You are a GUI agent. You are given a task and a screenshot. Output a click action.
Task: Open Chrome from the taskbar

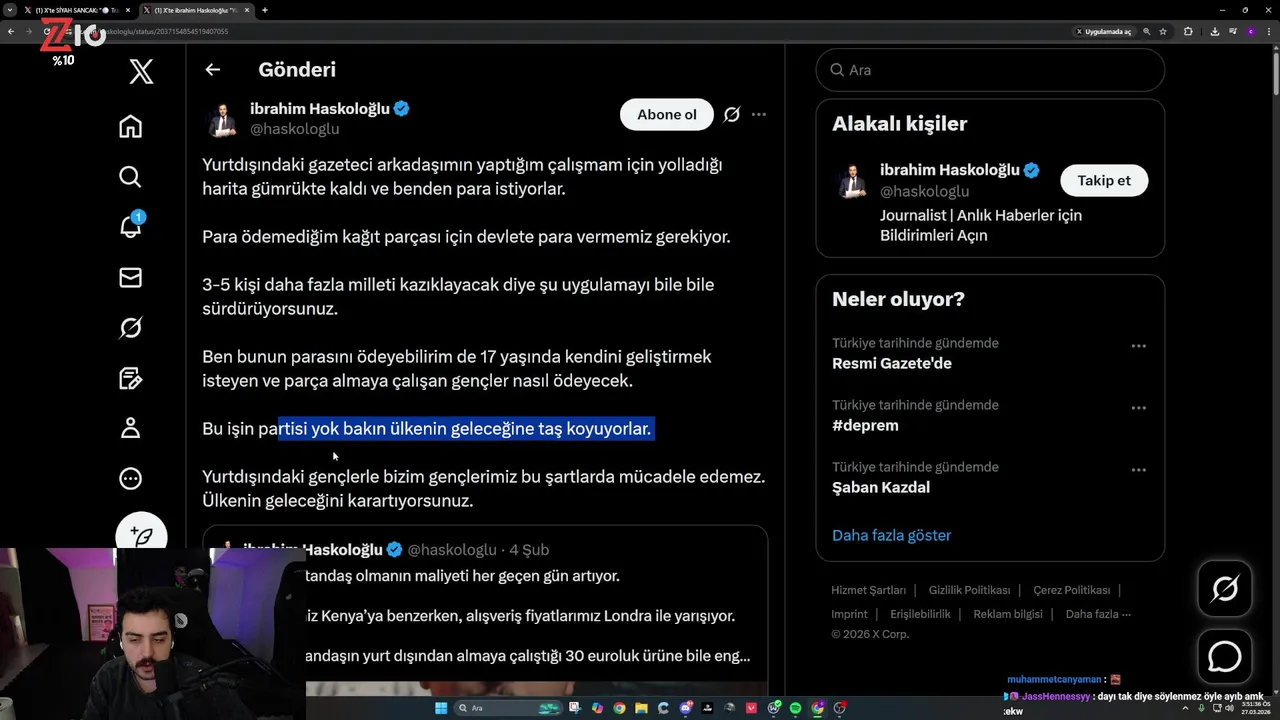619,708
